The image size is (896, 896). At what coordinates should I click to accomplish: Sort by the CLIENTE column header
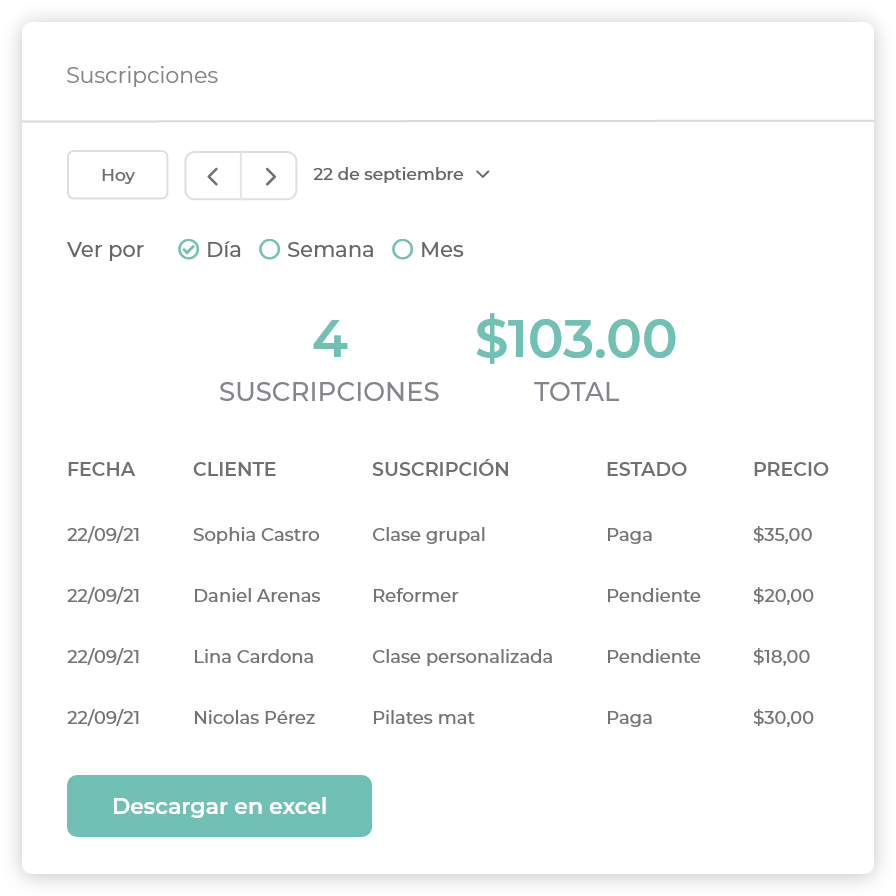(x=234, y=469)
